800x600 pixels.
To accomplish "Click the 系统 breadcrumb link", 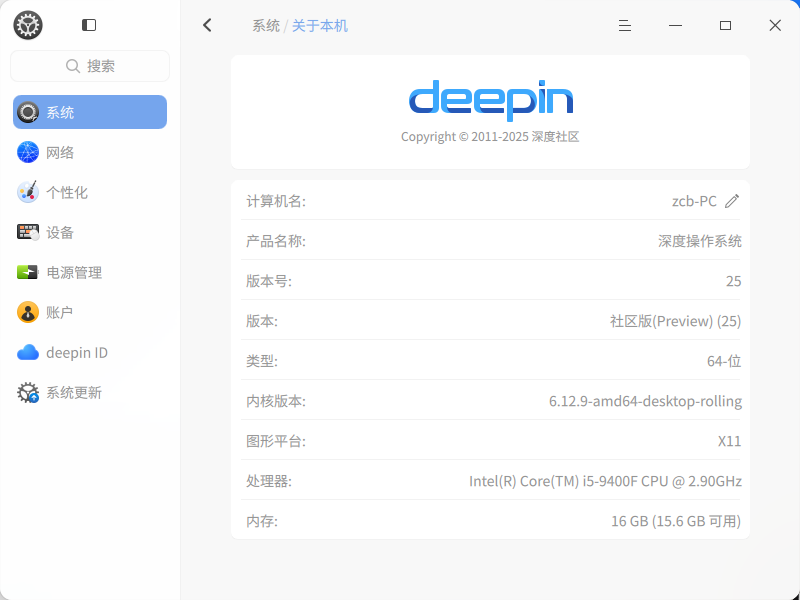I will pyautogui.click(x=266, y=26).
